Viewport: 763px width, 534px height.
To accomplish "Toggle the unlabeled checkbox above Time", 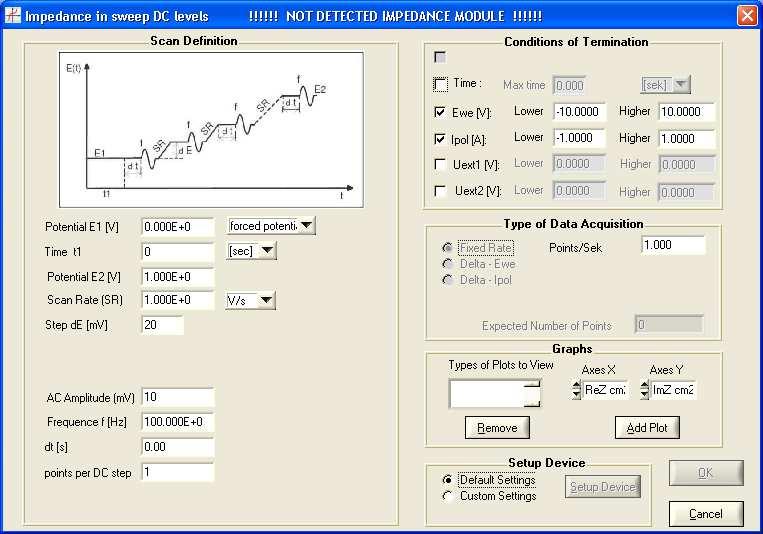I will coord(440,57).
